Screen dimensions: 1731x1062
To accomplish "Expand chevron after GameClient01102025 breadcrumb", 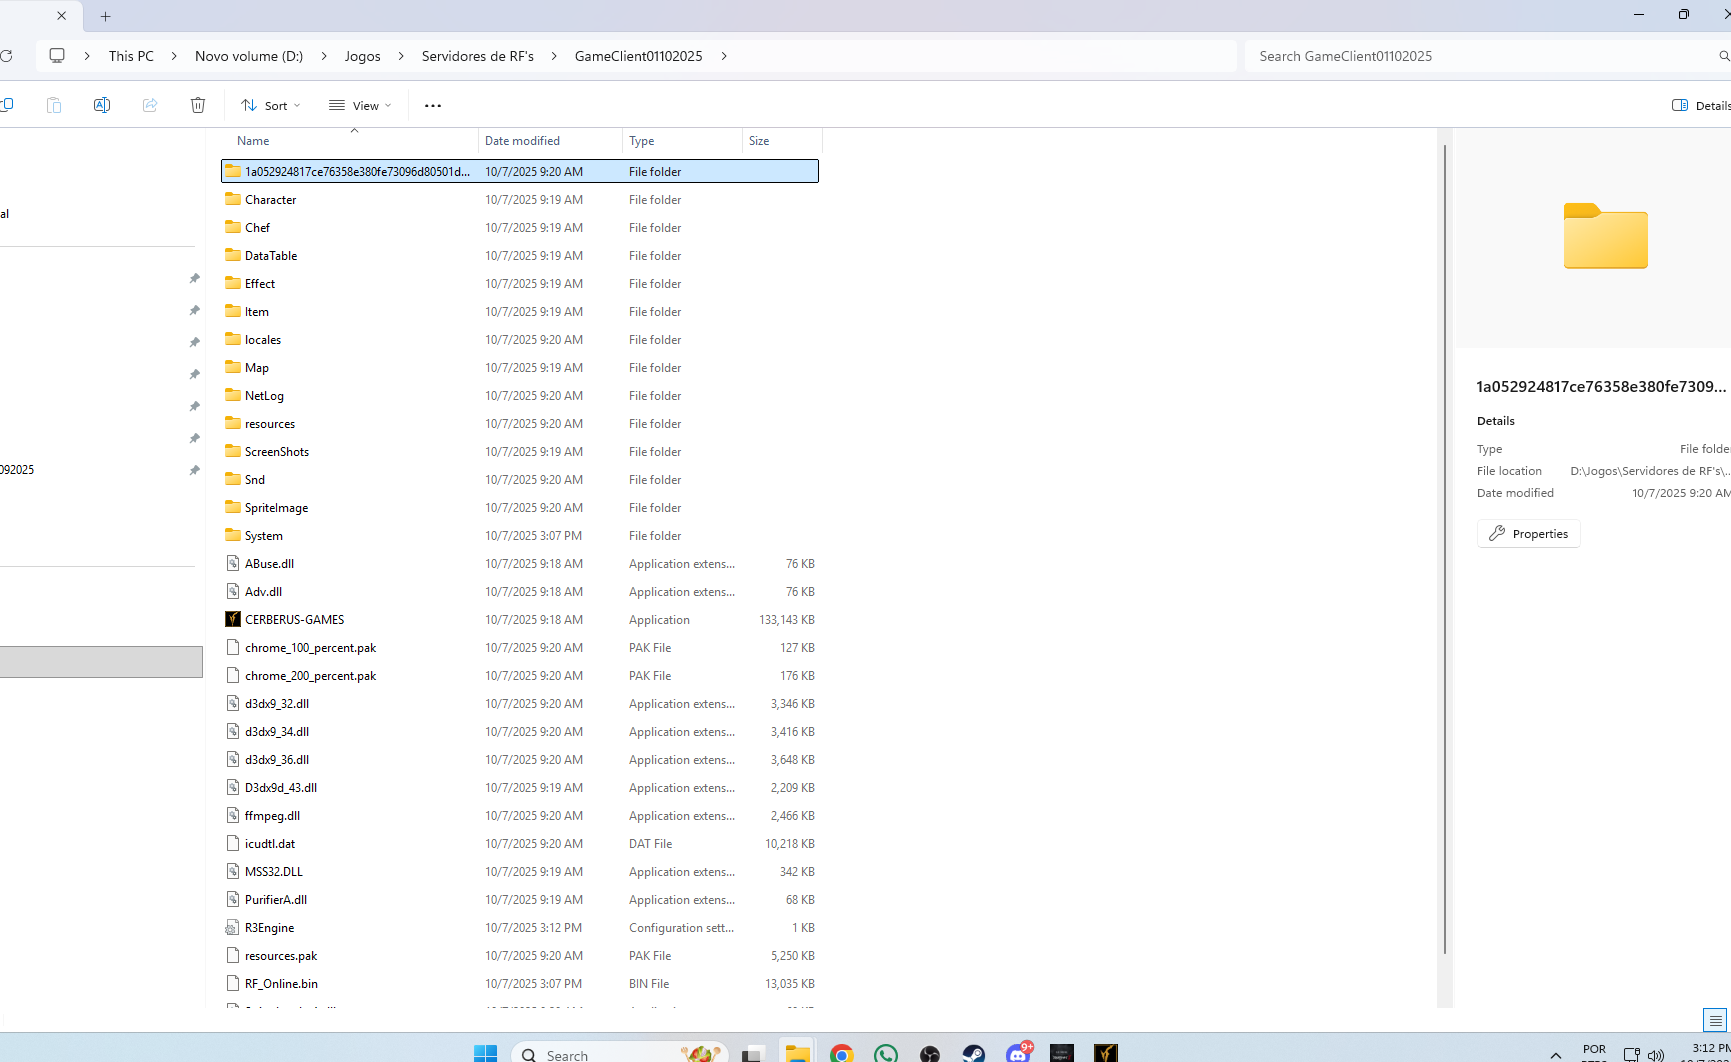I will click(724, 56).
